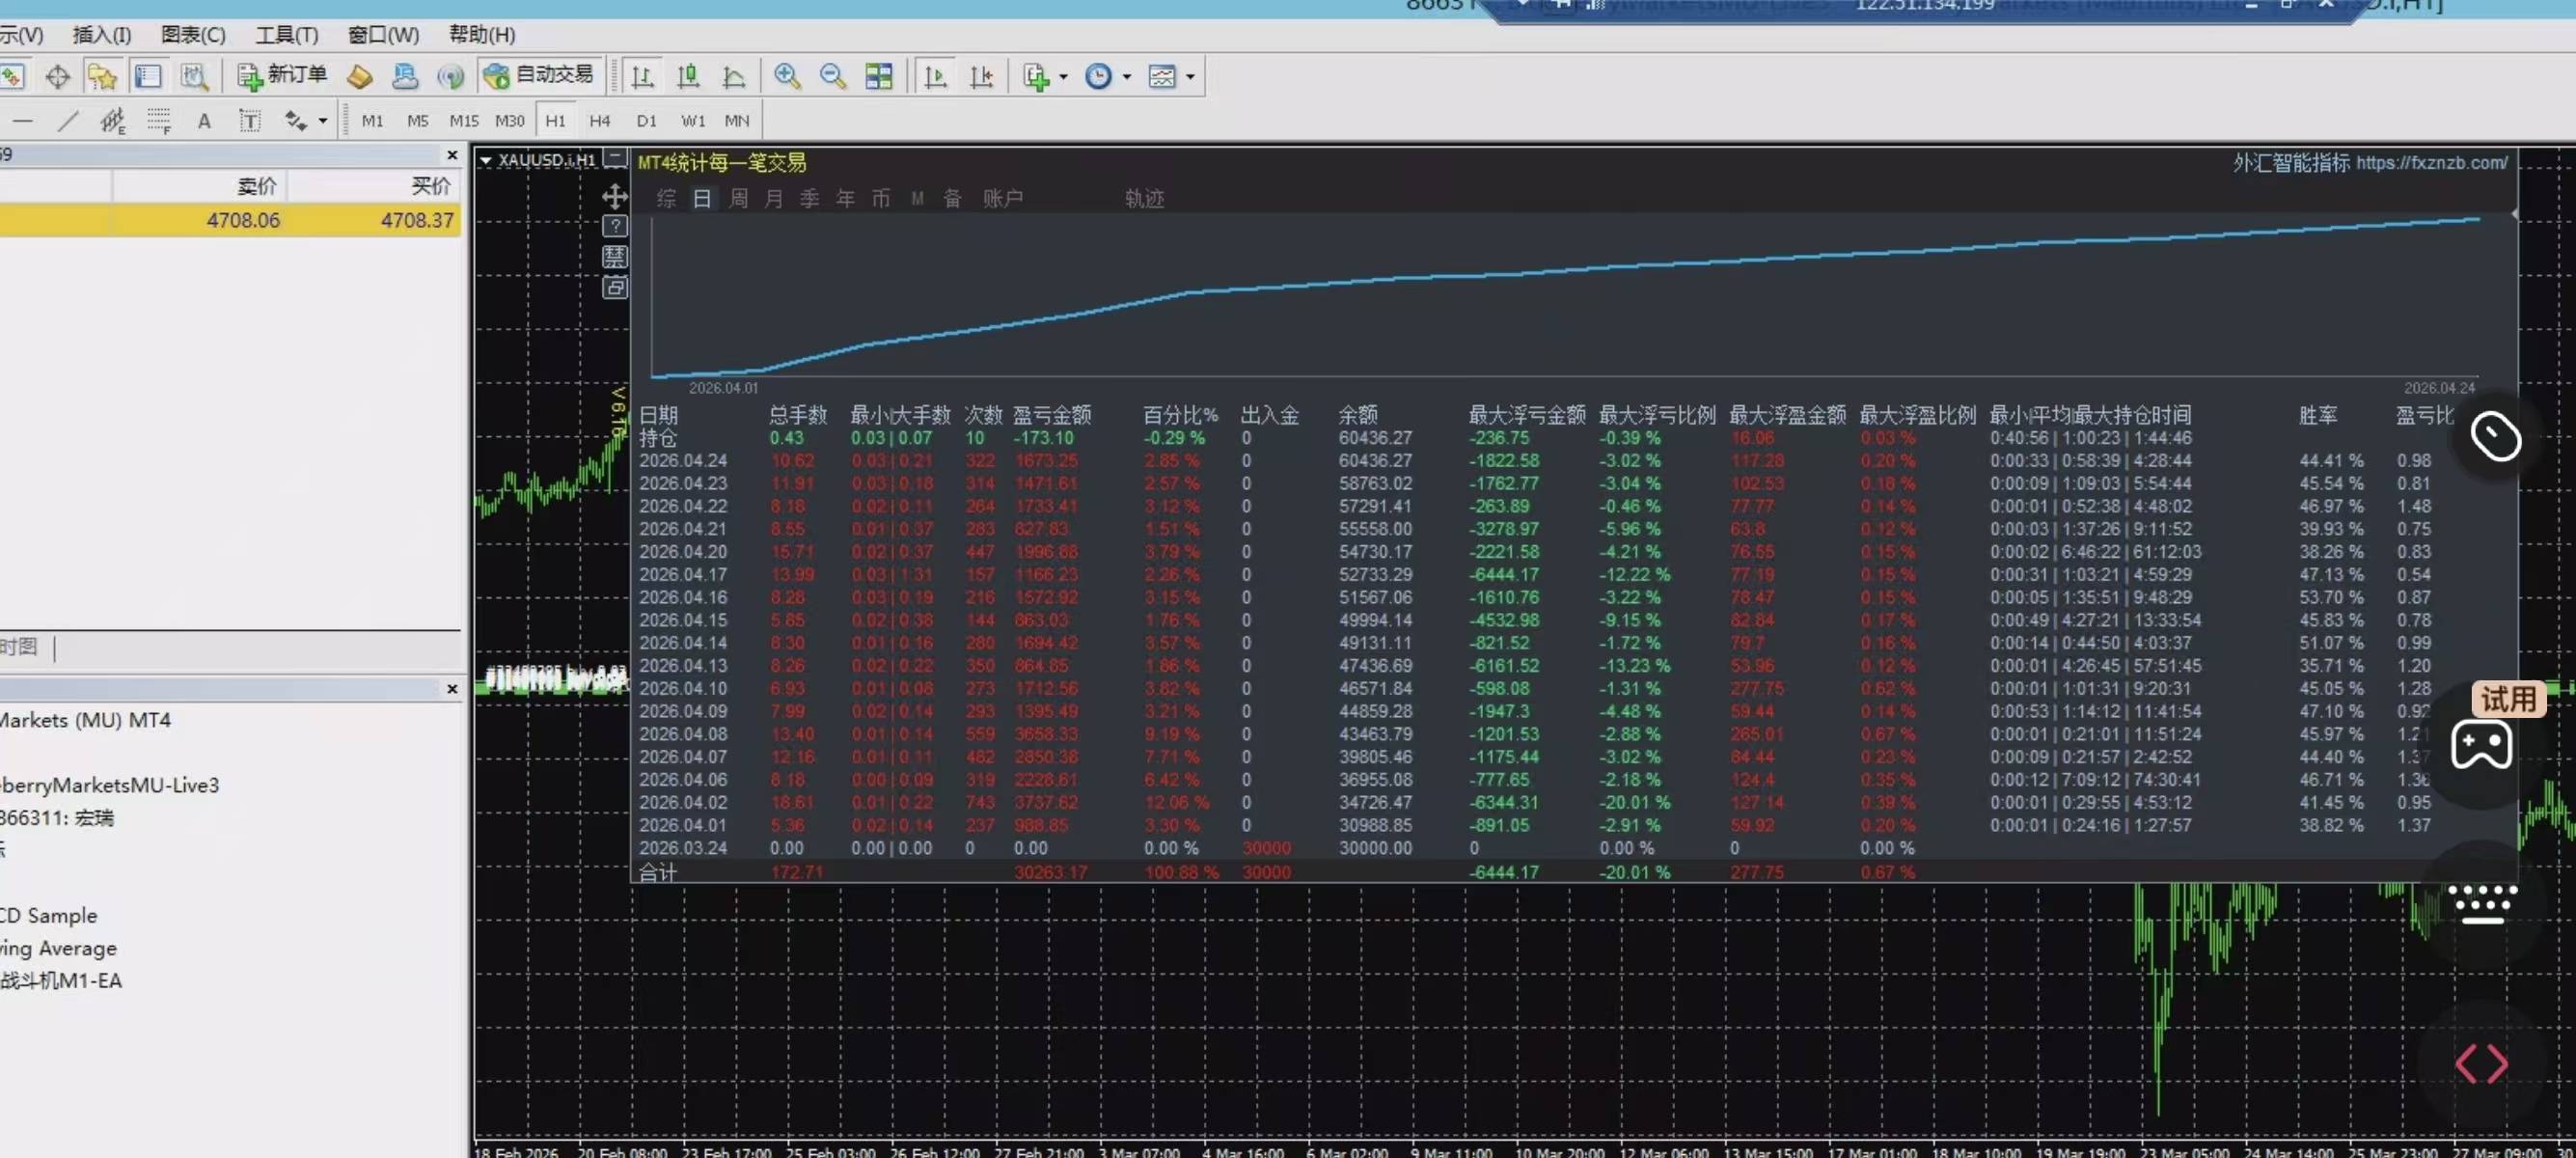Toggle AutoTrading (自动交易) button
Screen dimensions: 2576x1158
click(540, 76)
